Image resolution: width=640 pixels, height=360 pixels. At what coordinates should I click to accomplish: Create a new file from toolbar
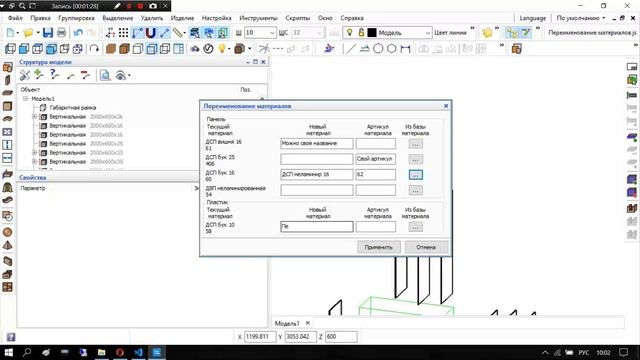(10, 33)
